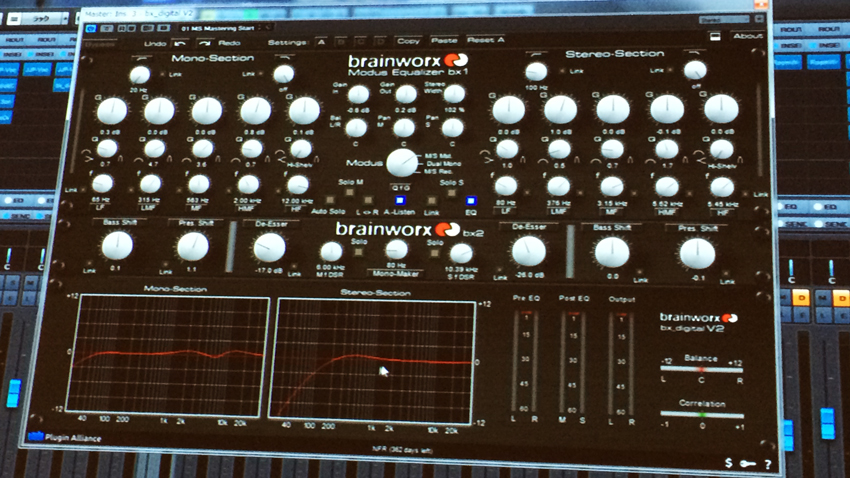The image size is (850, 478).
Task: Click the Mono-Maker 80 Hz knob
Action: coord(396,250)
